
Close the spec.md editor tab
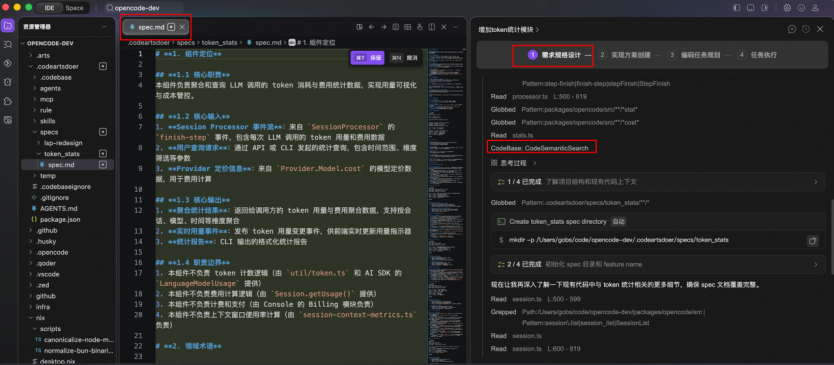(182, 27)
